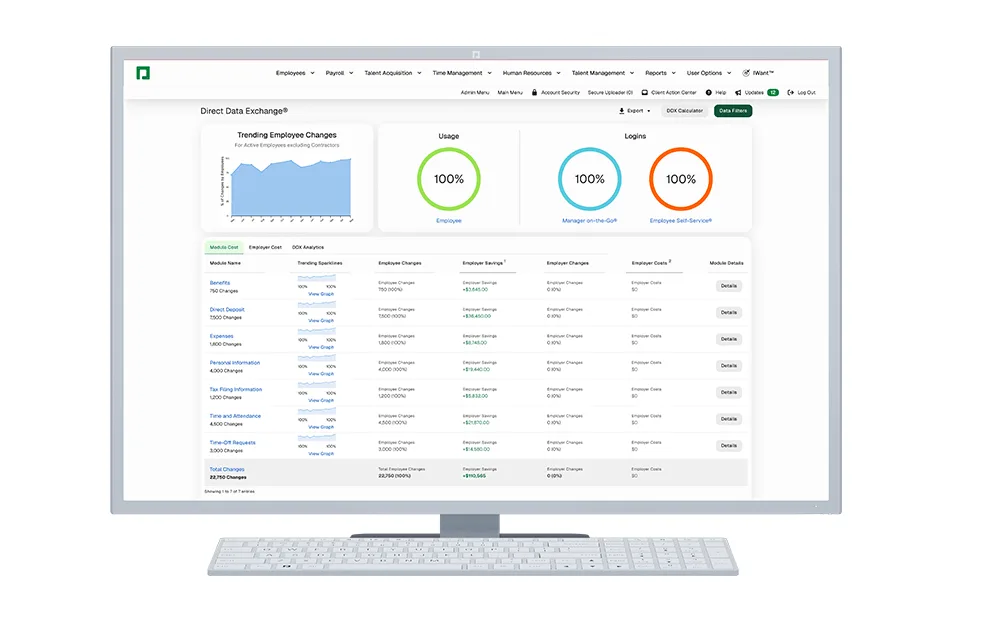
Task: Expand the Human Resources menu
Action: tap(531, 73)
